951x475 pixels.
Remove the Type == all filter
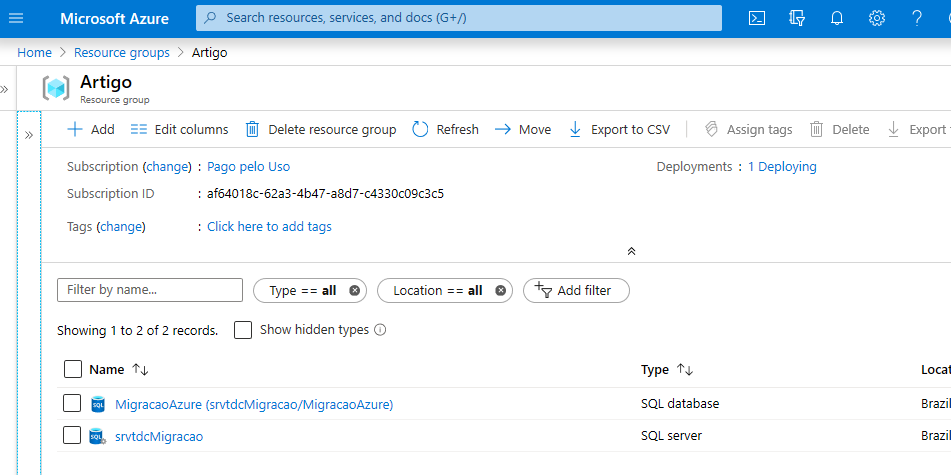pyautogui.click(x=354, y=290)
